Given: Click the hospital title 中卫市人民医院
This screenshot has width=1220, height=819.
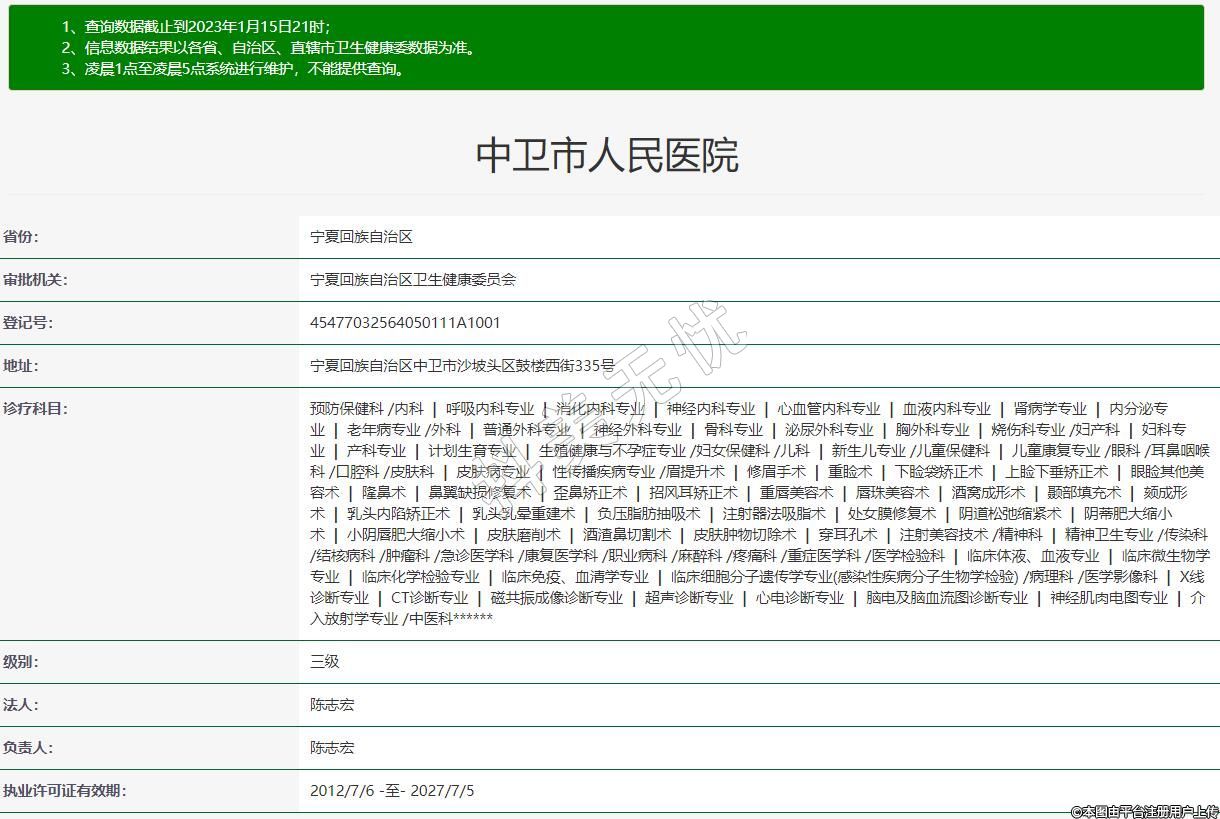Looking at the screenshot, I should click(x=606, y=156).
